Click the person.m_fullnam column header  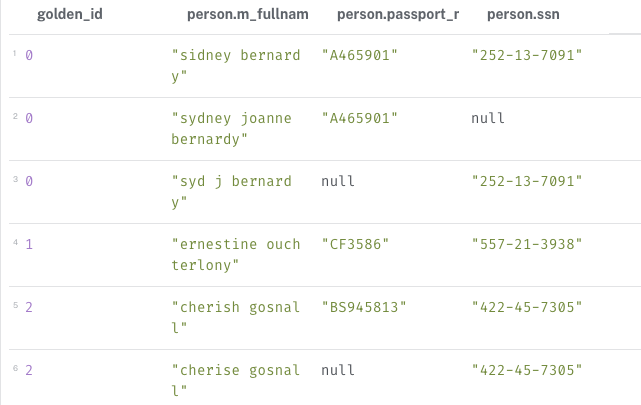pyautogui.click(x=247, y=16)
